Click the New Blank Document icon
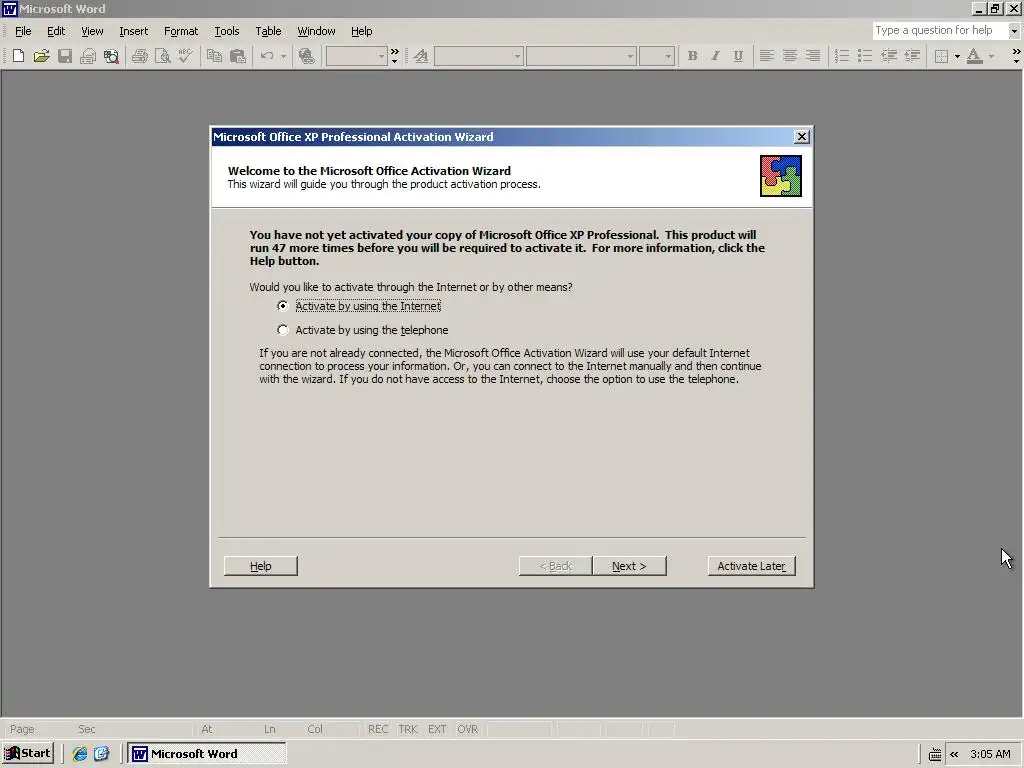Viewport: 1024px width, 768px height. pos(18,56)
